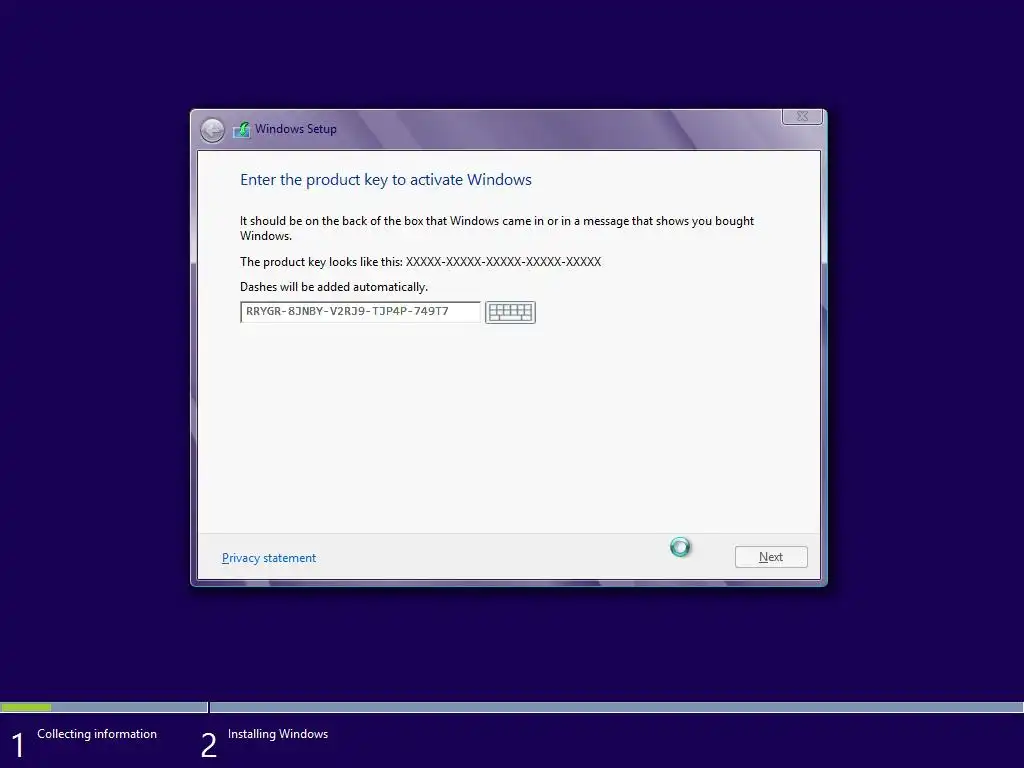Click the Next button
The width and height of the screenshot is (1024, 768).
[771, 557]
